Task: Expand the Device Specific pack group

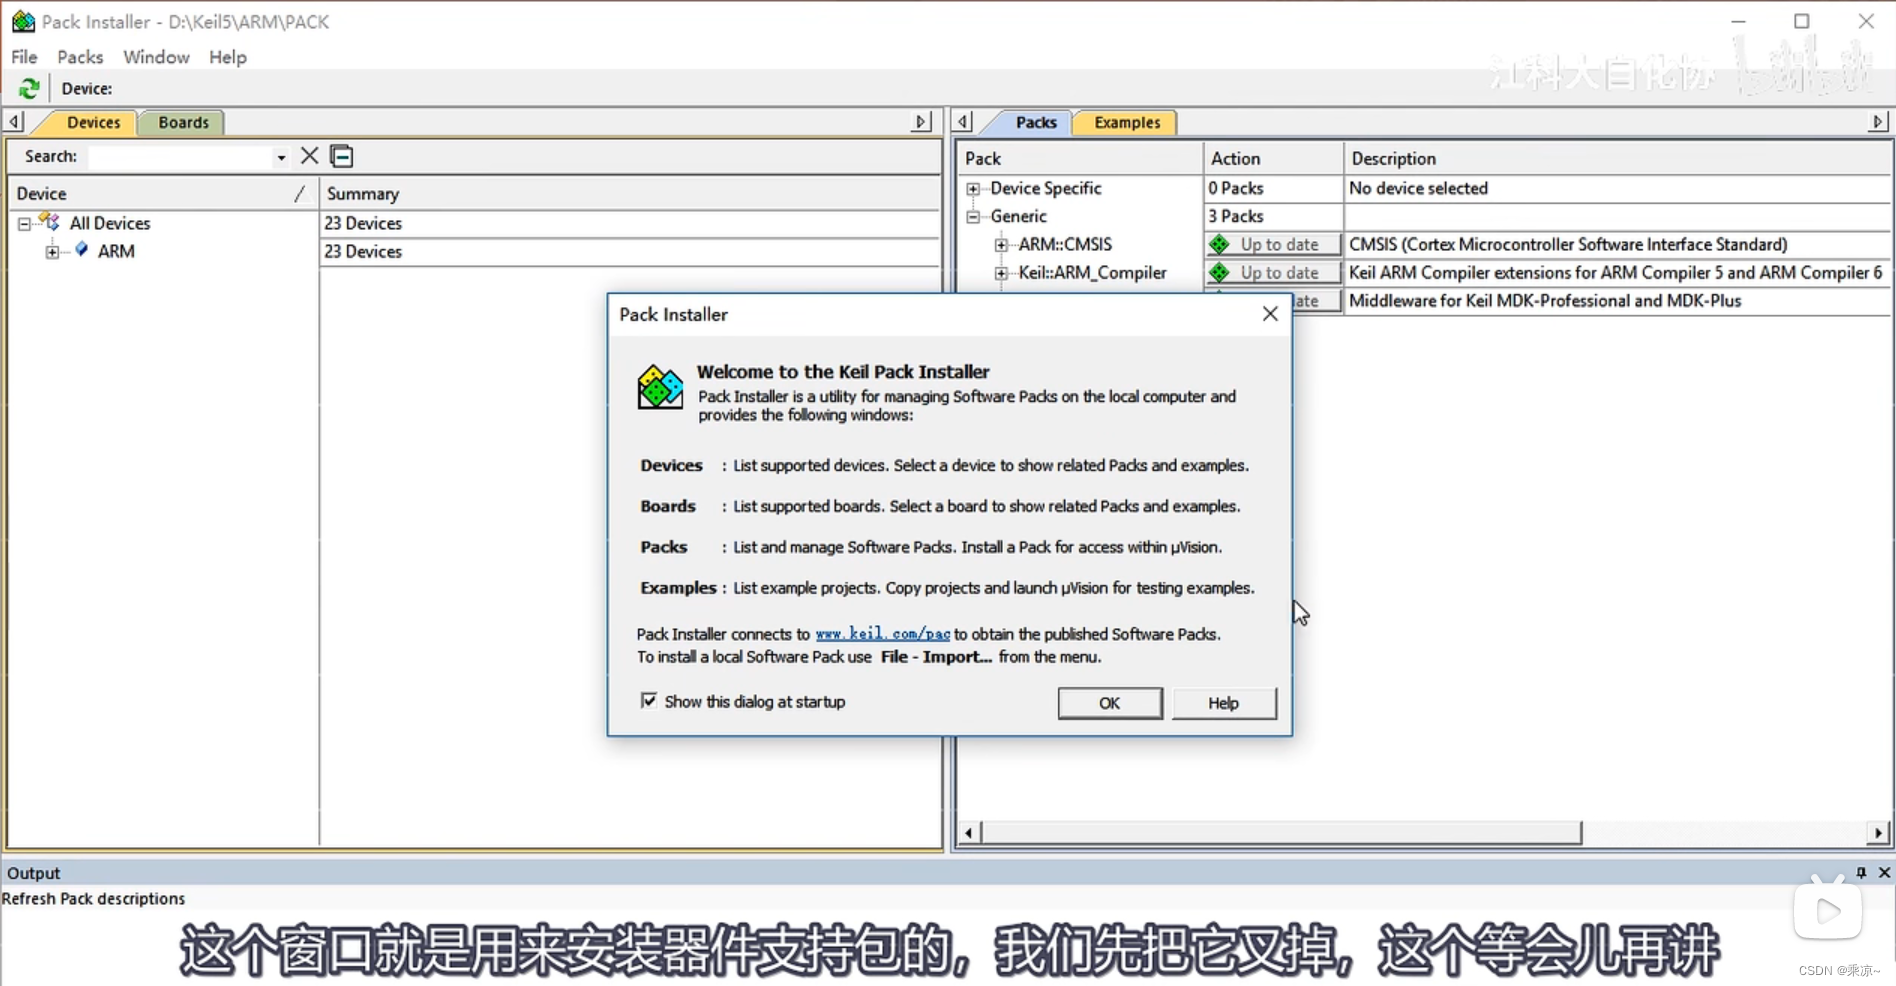Action: (x=973, y=188)
